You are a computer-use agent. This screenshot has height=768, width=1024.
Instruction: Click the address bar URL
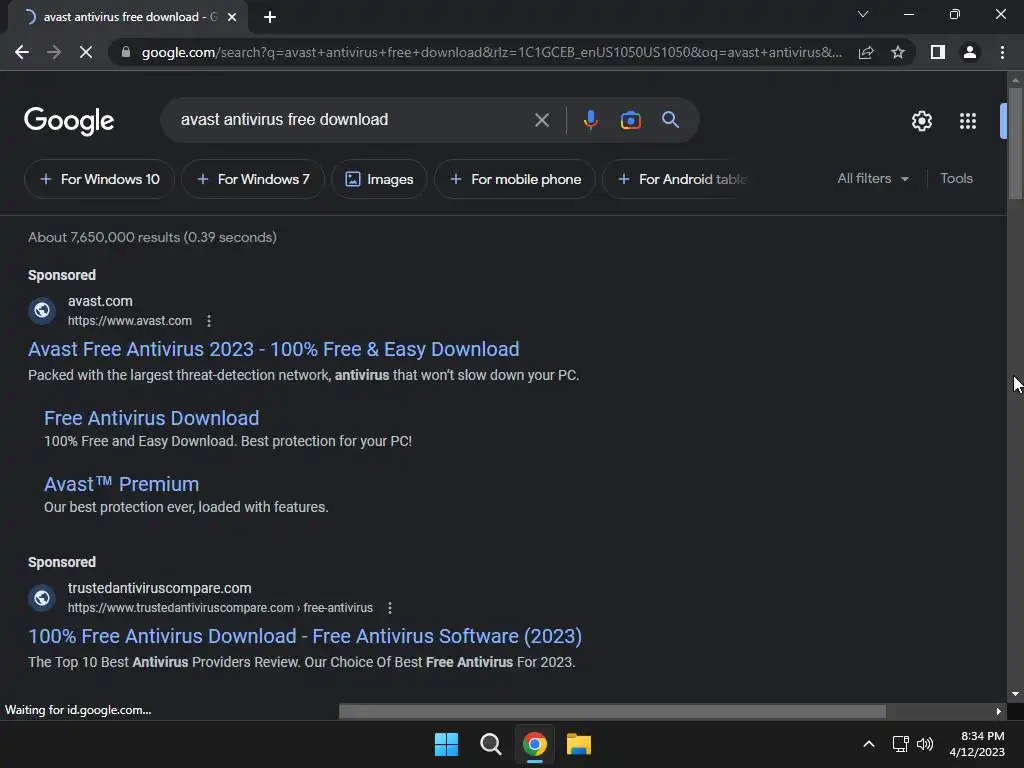491,52
